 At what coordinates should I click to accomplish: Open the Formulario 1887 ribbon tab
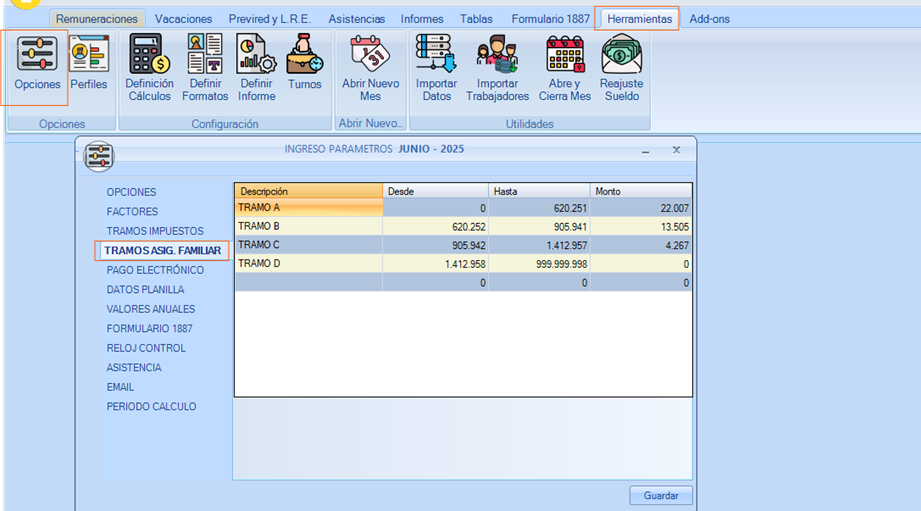pos(551,19)
